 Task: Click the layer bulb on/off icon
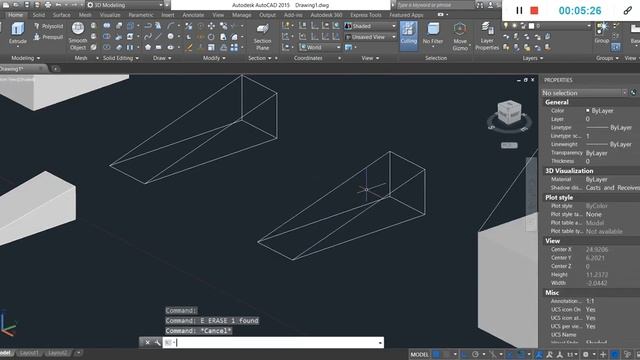point(506,26)
